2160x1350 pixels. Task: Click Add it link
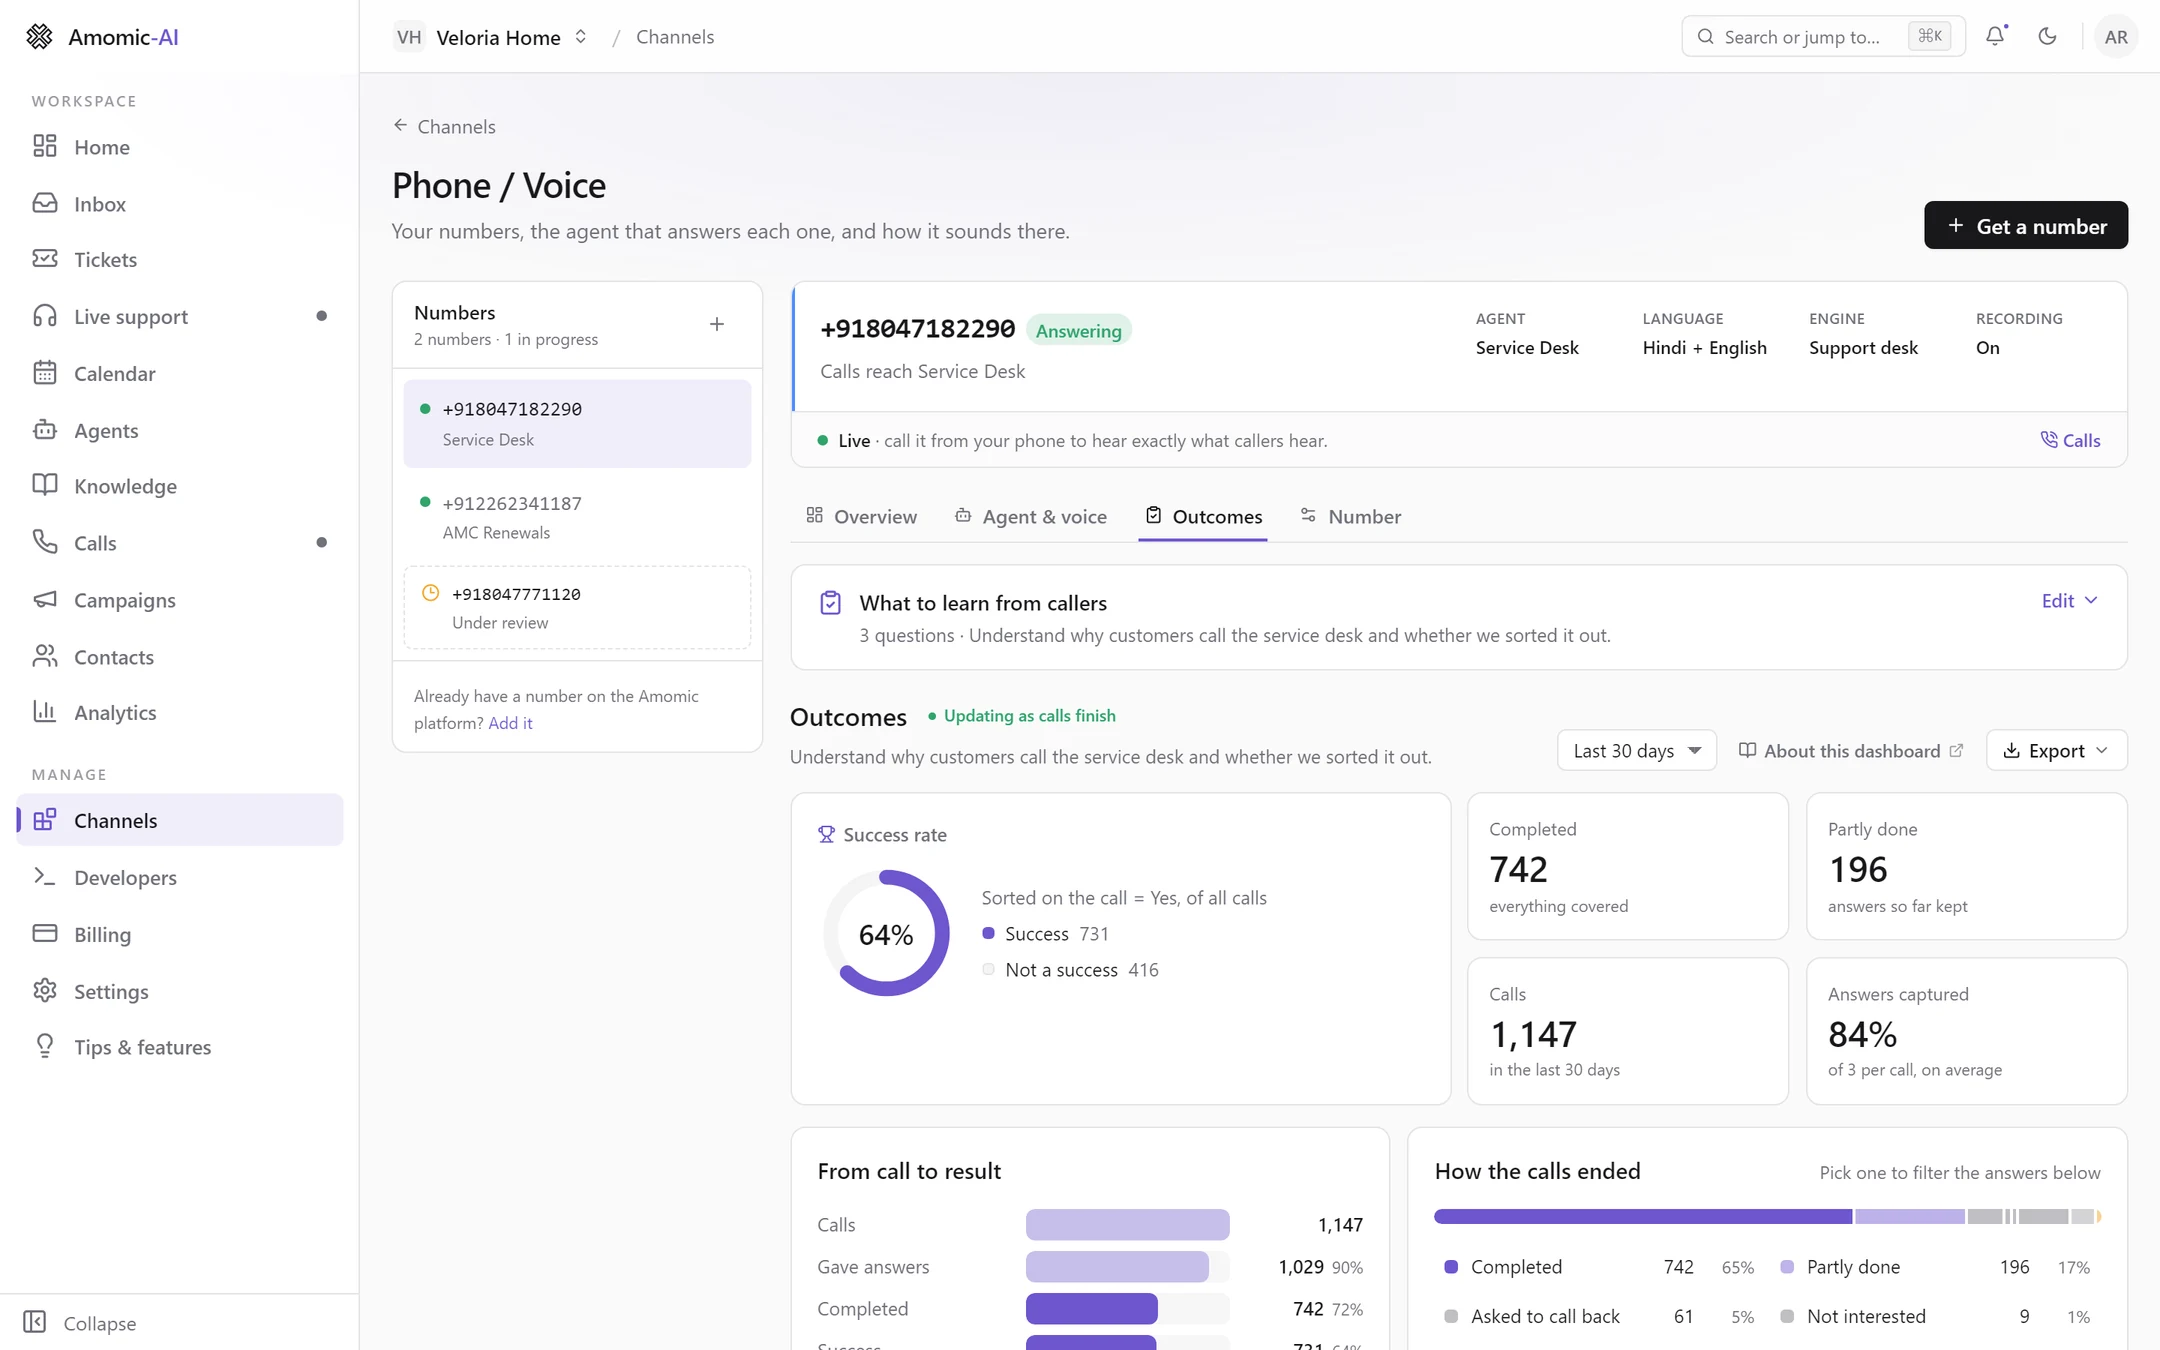(510, 723)
